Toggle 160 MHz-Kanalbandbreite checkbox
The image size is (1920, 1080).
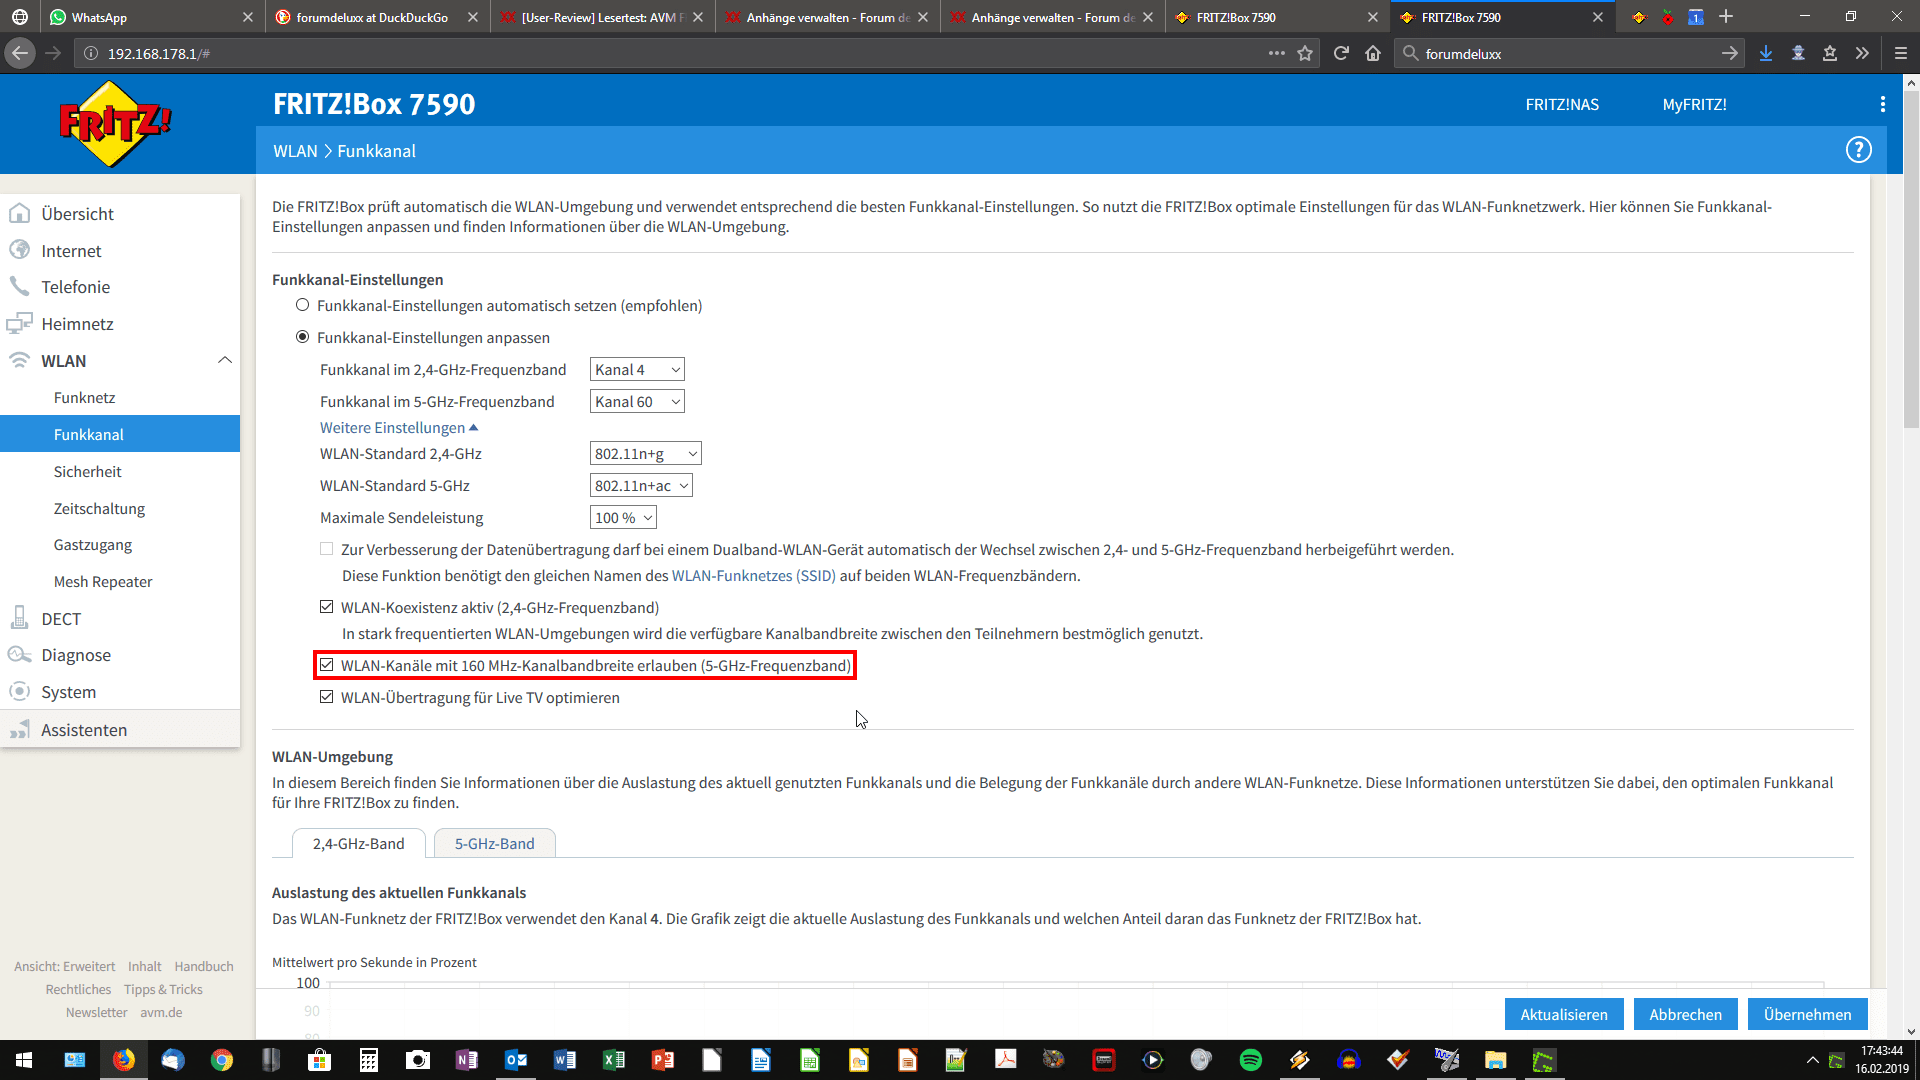pyautogui.click(x=326, y=665)
